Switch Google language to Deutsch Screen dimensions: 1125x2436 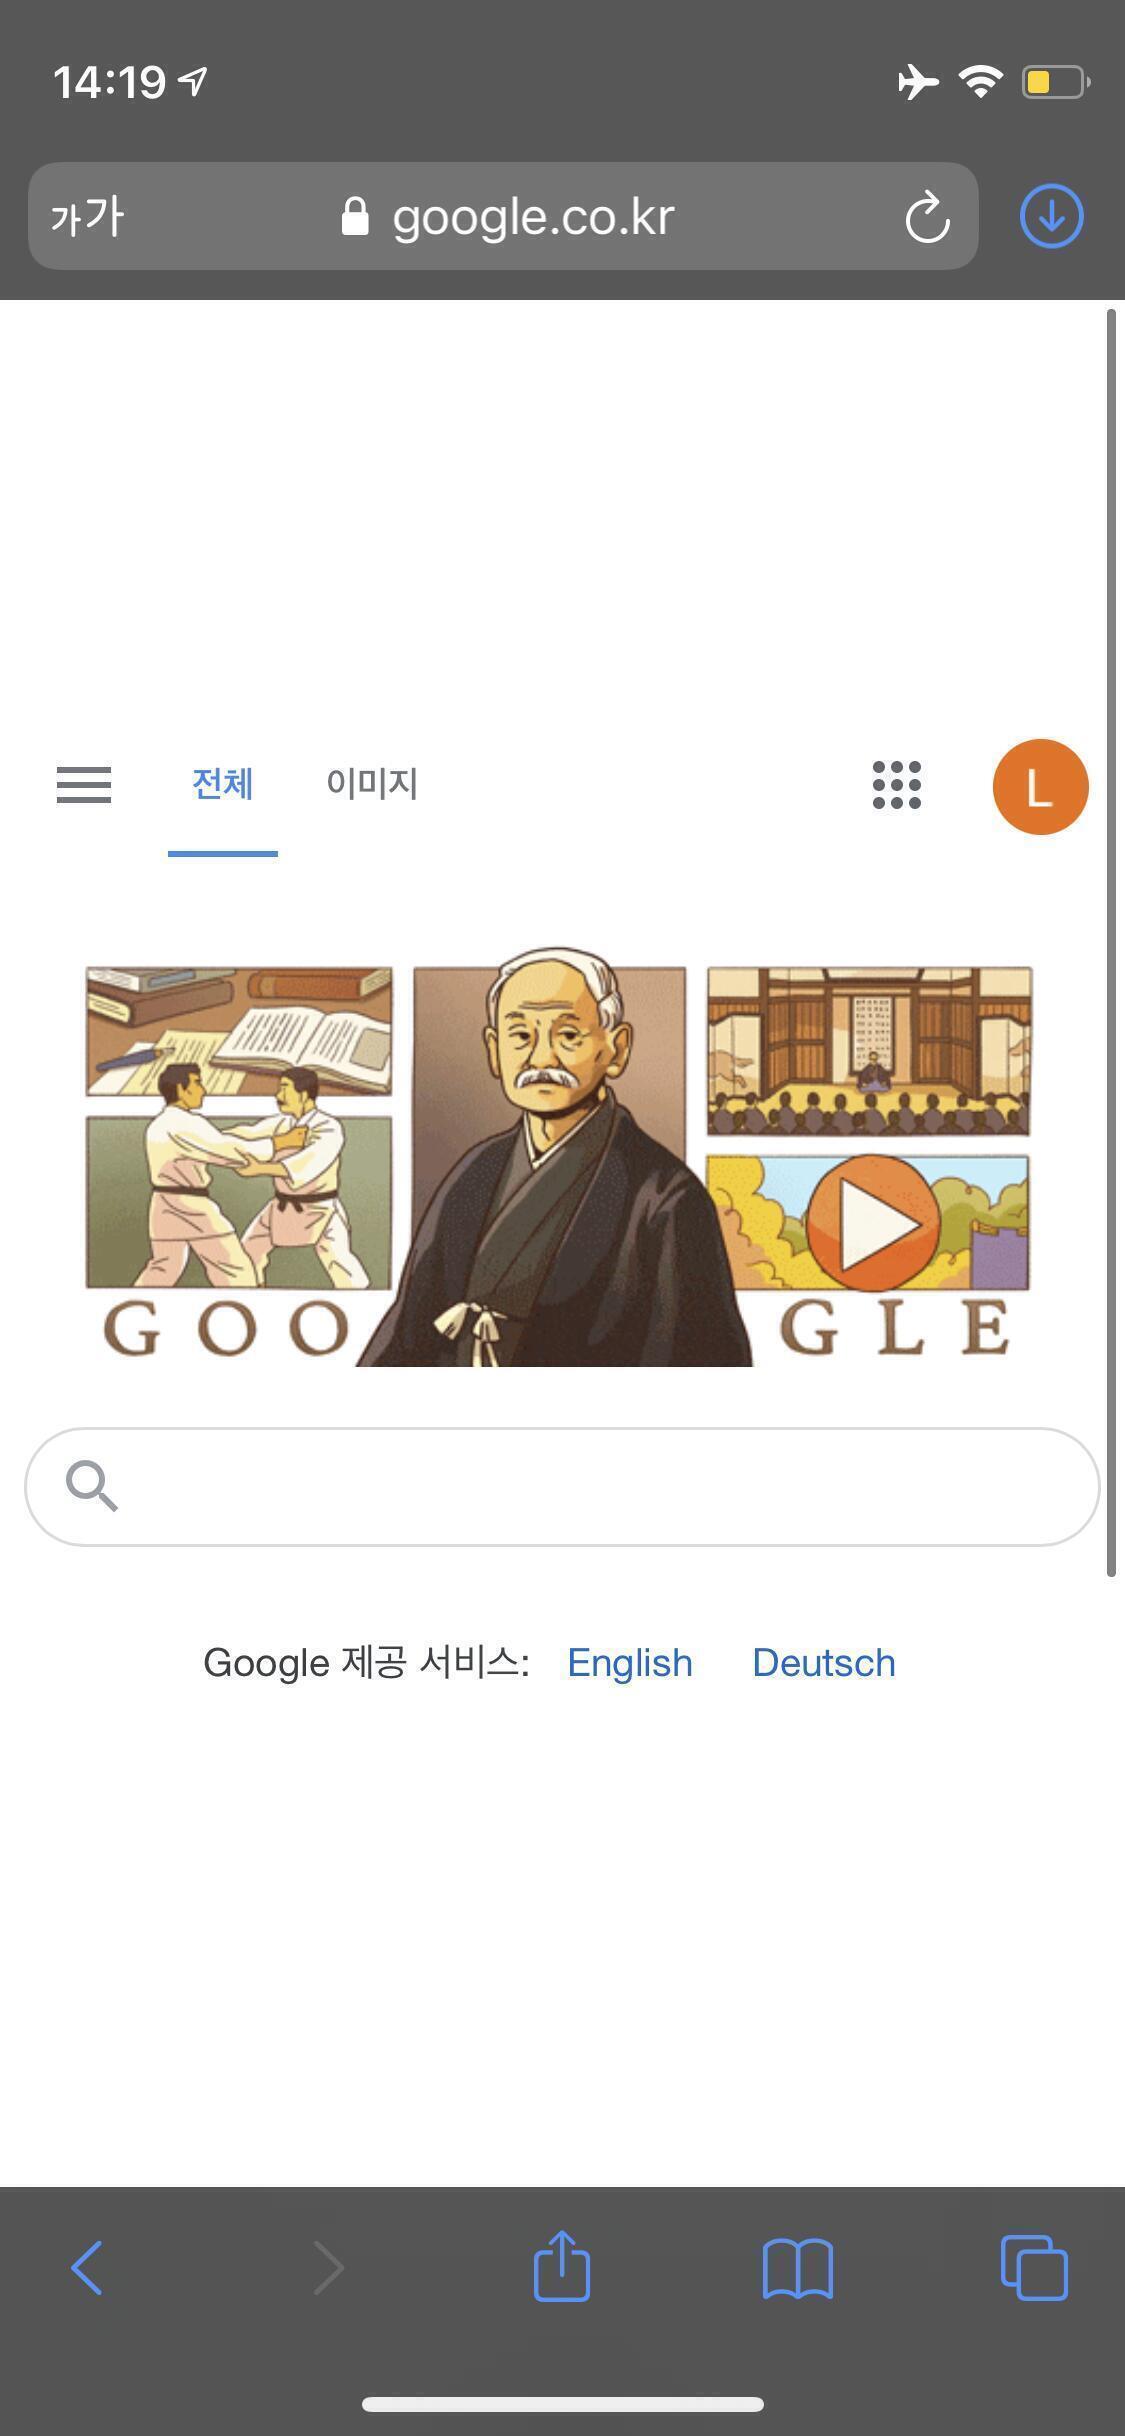coord(824,1663)
